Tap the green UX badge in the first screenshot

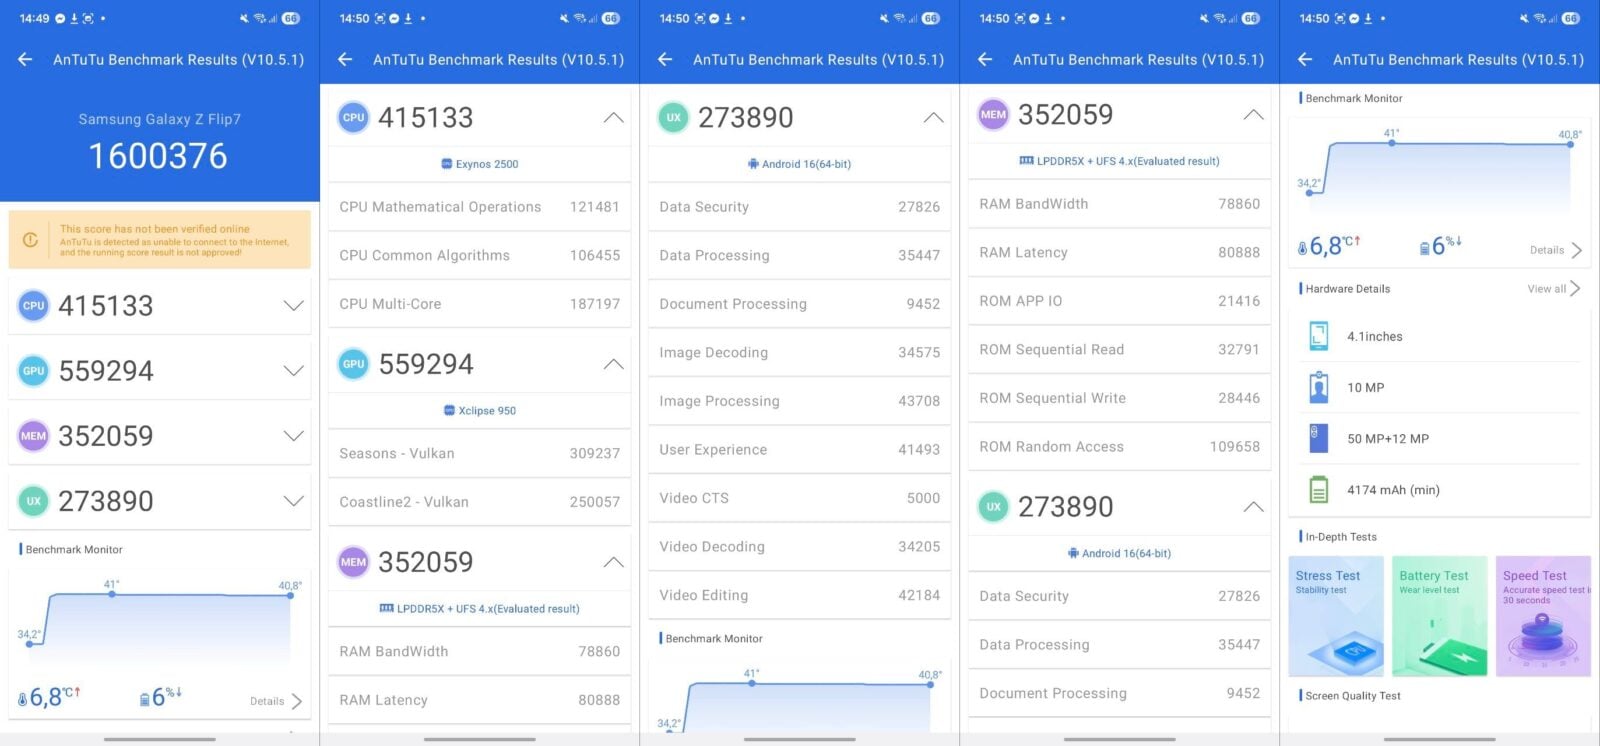[34, 501]
